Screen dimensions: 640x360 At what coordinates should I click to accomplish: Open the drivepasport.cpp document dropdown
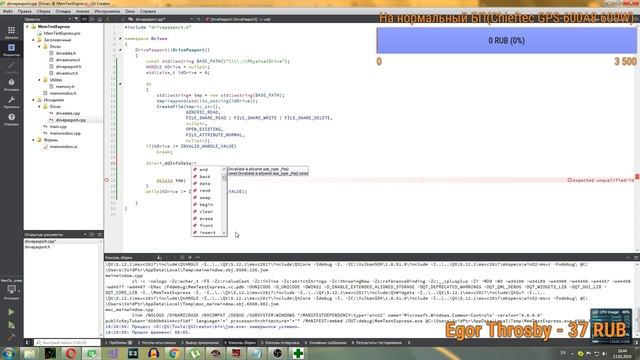(x=191, y=19)
